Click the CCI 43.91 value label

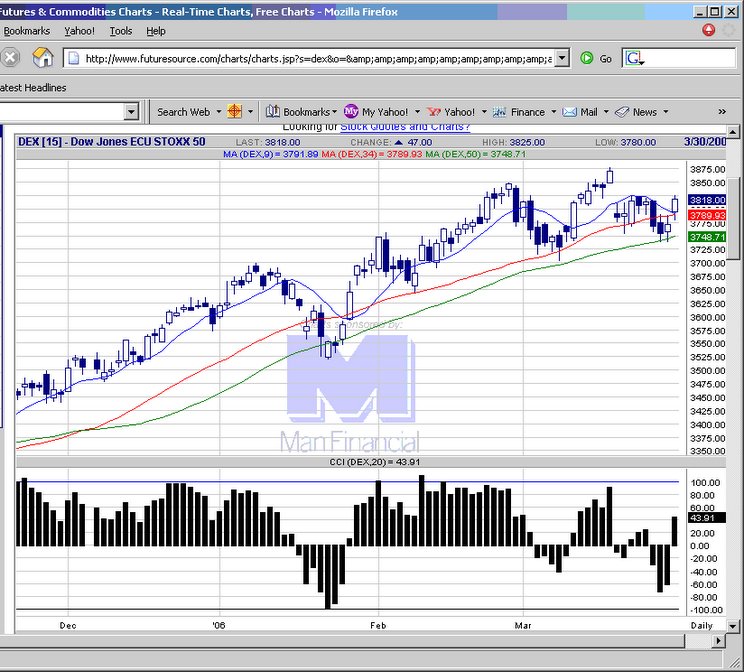tap(707, 517)
